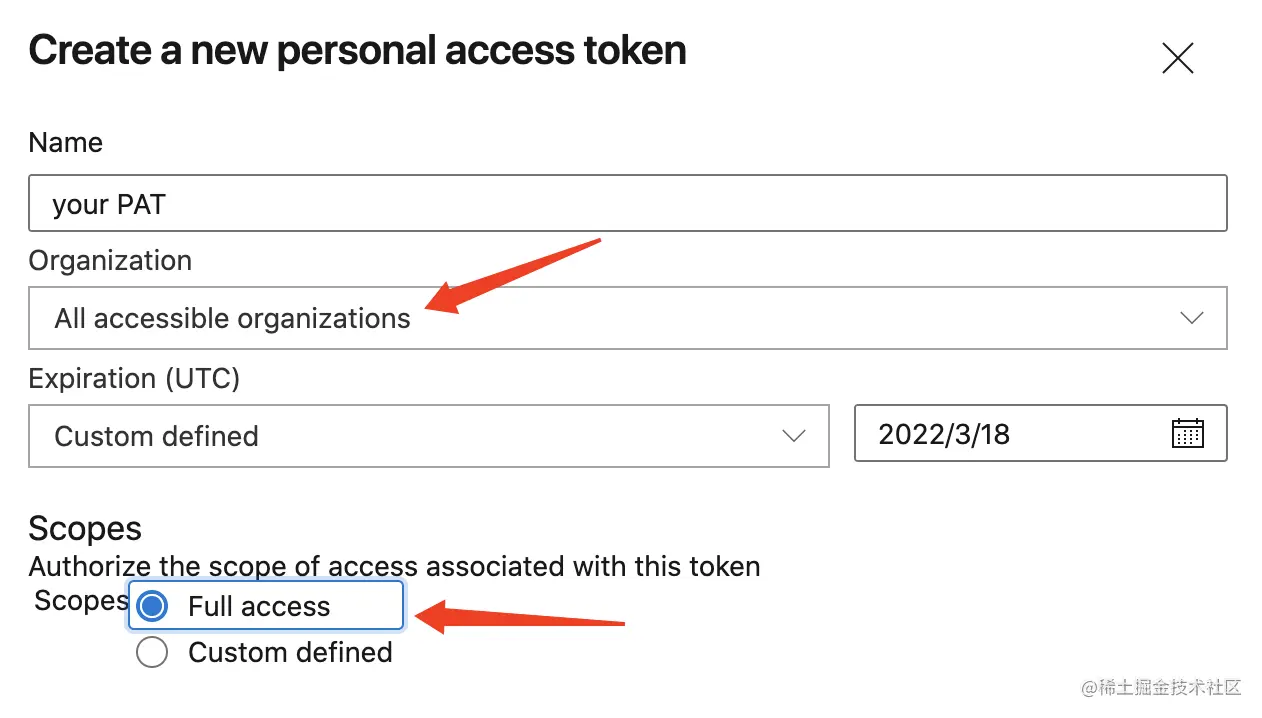Click the Organization dropdown chevron arrow
Viewport: 1262px width, 718px height.
point(1191,319)
